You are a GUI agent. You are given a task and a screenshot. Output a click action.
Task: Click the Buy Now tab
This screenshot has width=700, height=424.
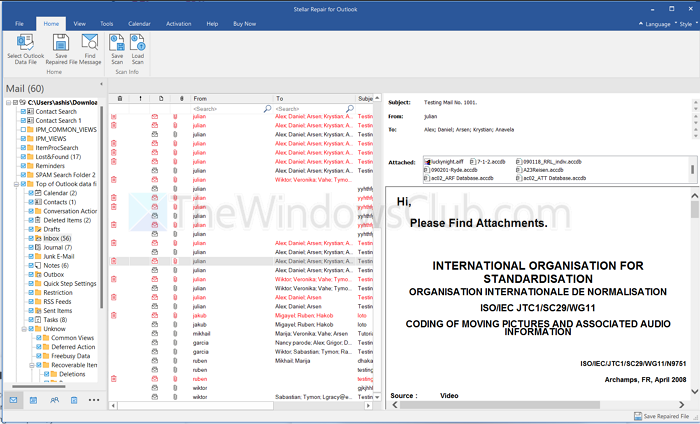pos(245,24)
